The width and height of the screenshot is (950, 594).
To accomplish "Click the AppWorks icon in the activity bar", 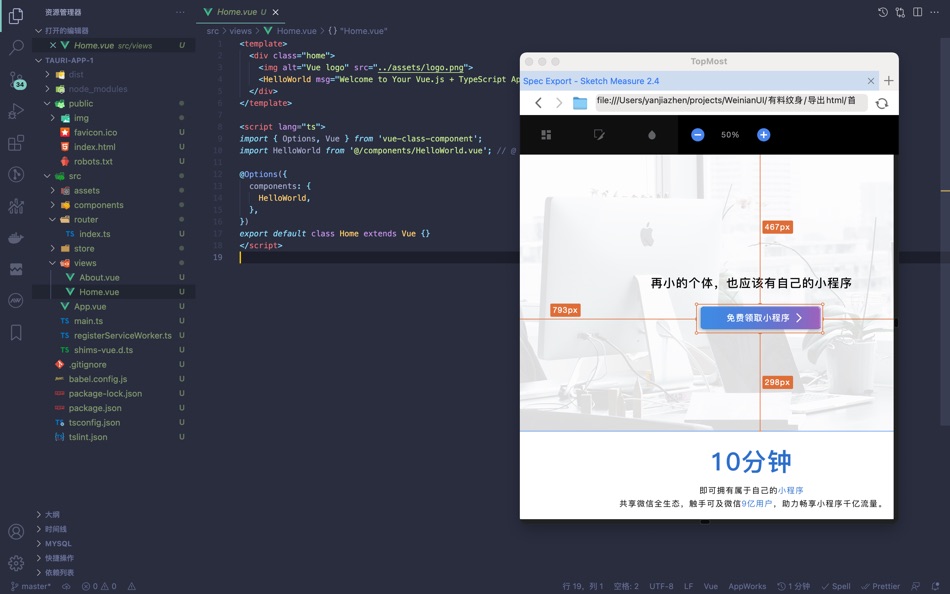I will pos(15,300).
